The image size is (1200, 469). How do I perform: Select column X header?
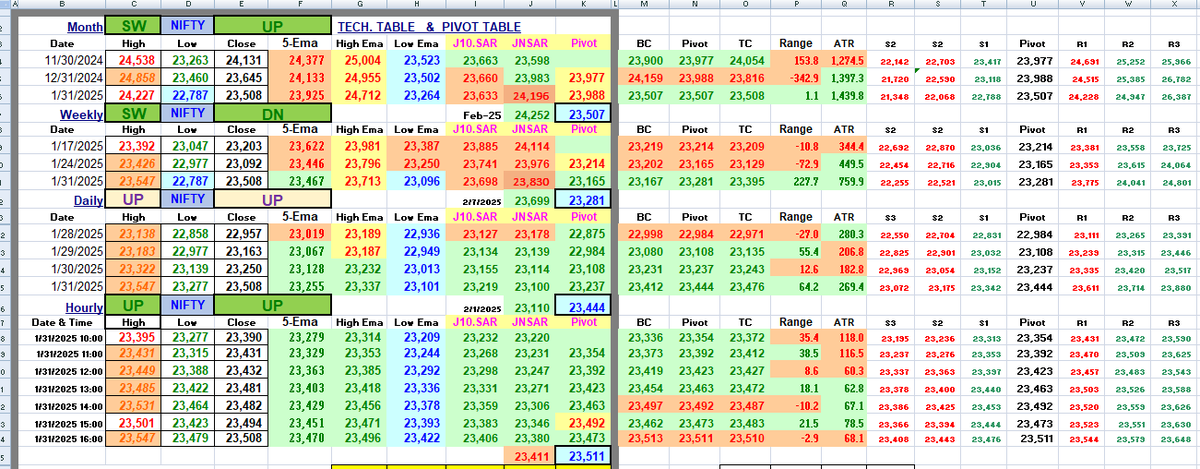tap(1174, 6)
